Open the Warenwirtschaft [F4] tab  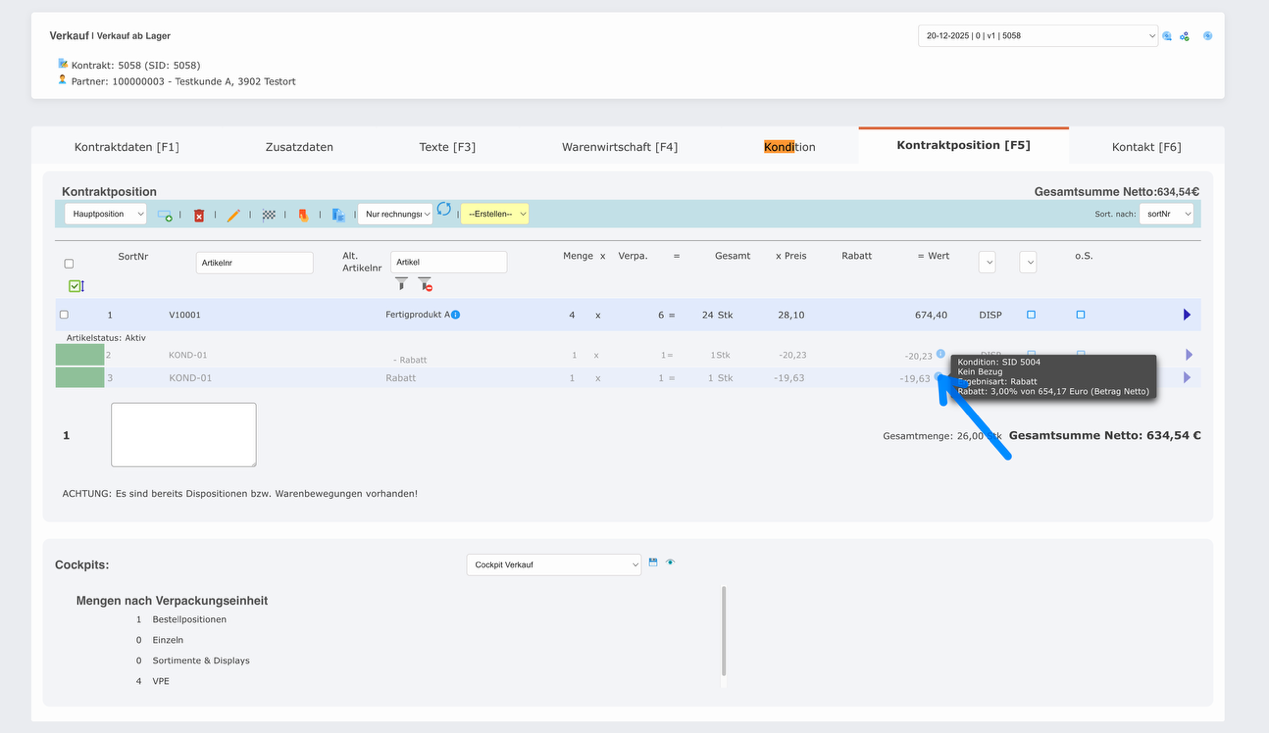(619, 147)
